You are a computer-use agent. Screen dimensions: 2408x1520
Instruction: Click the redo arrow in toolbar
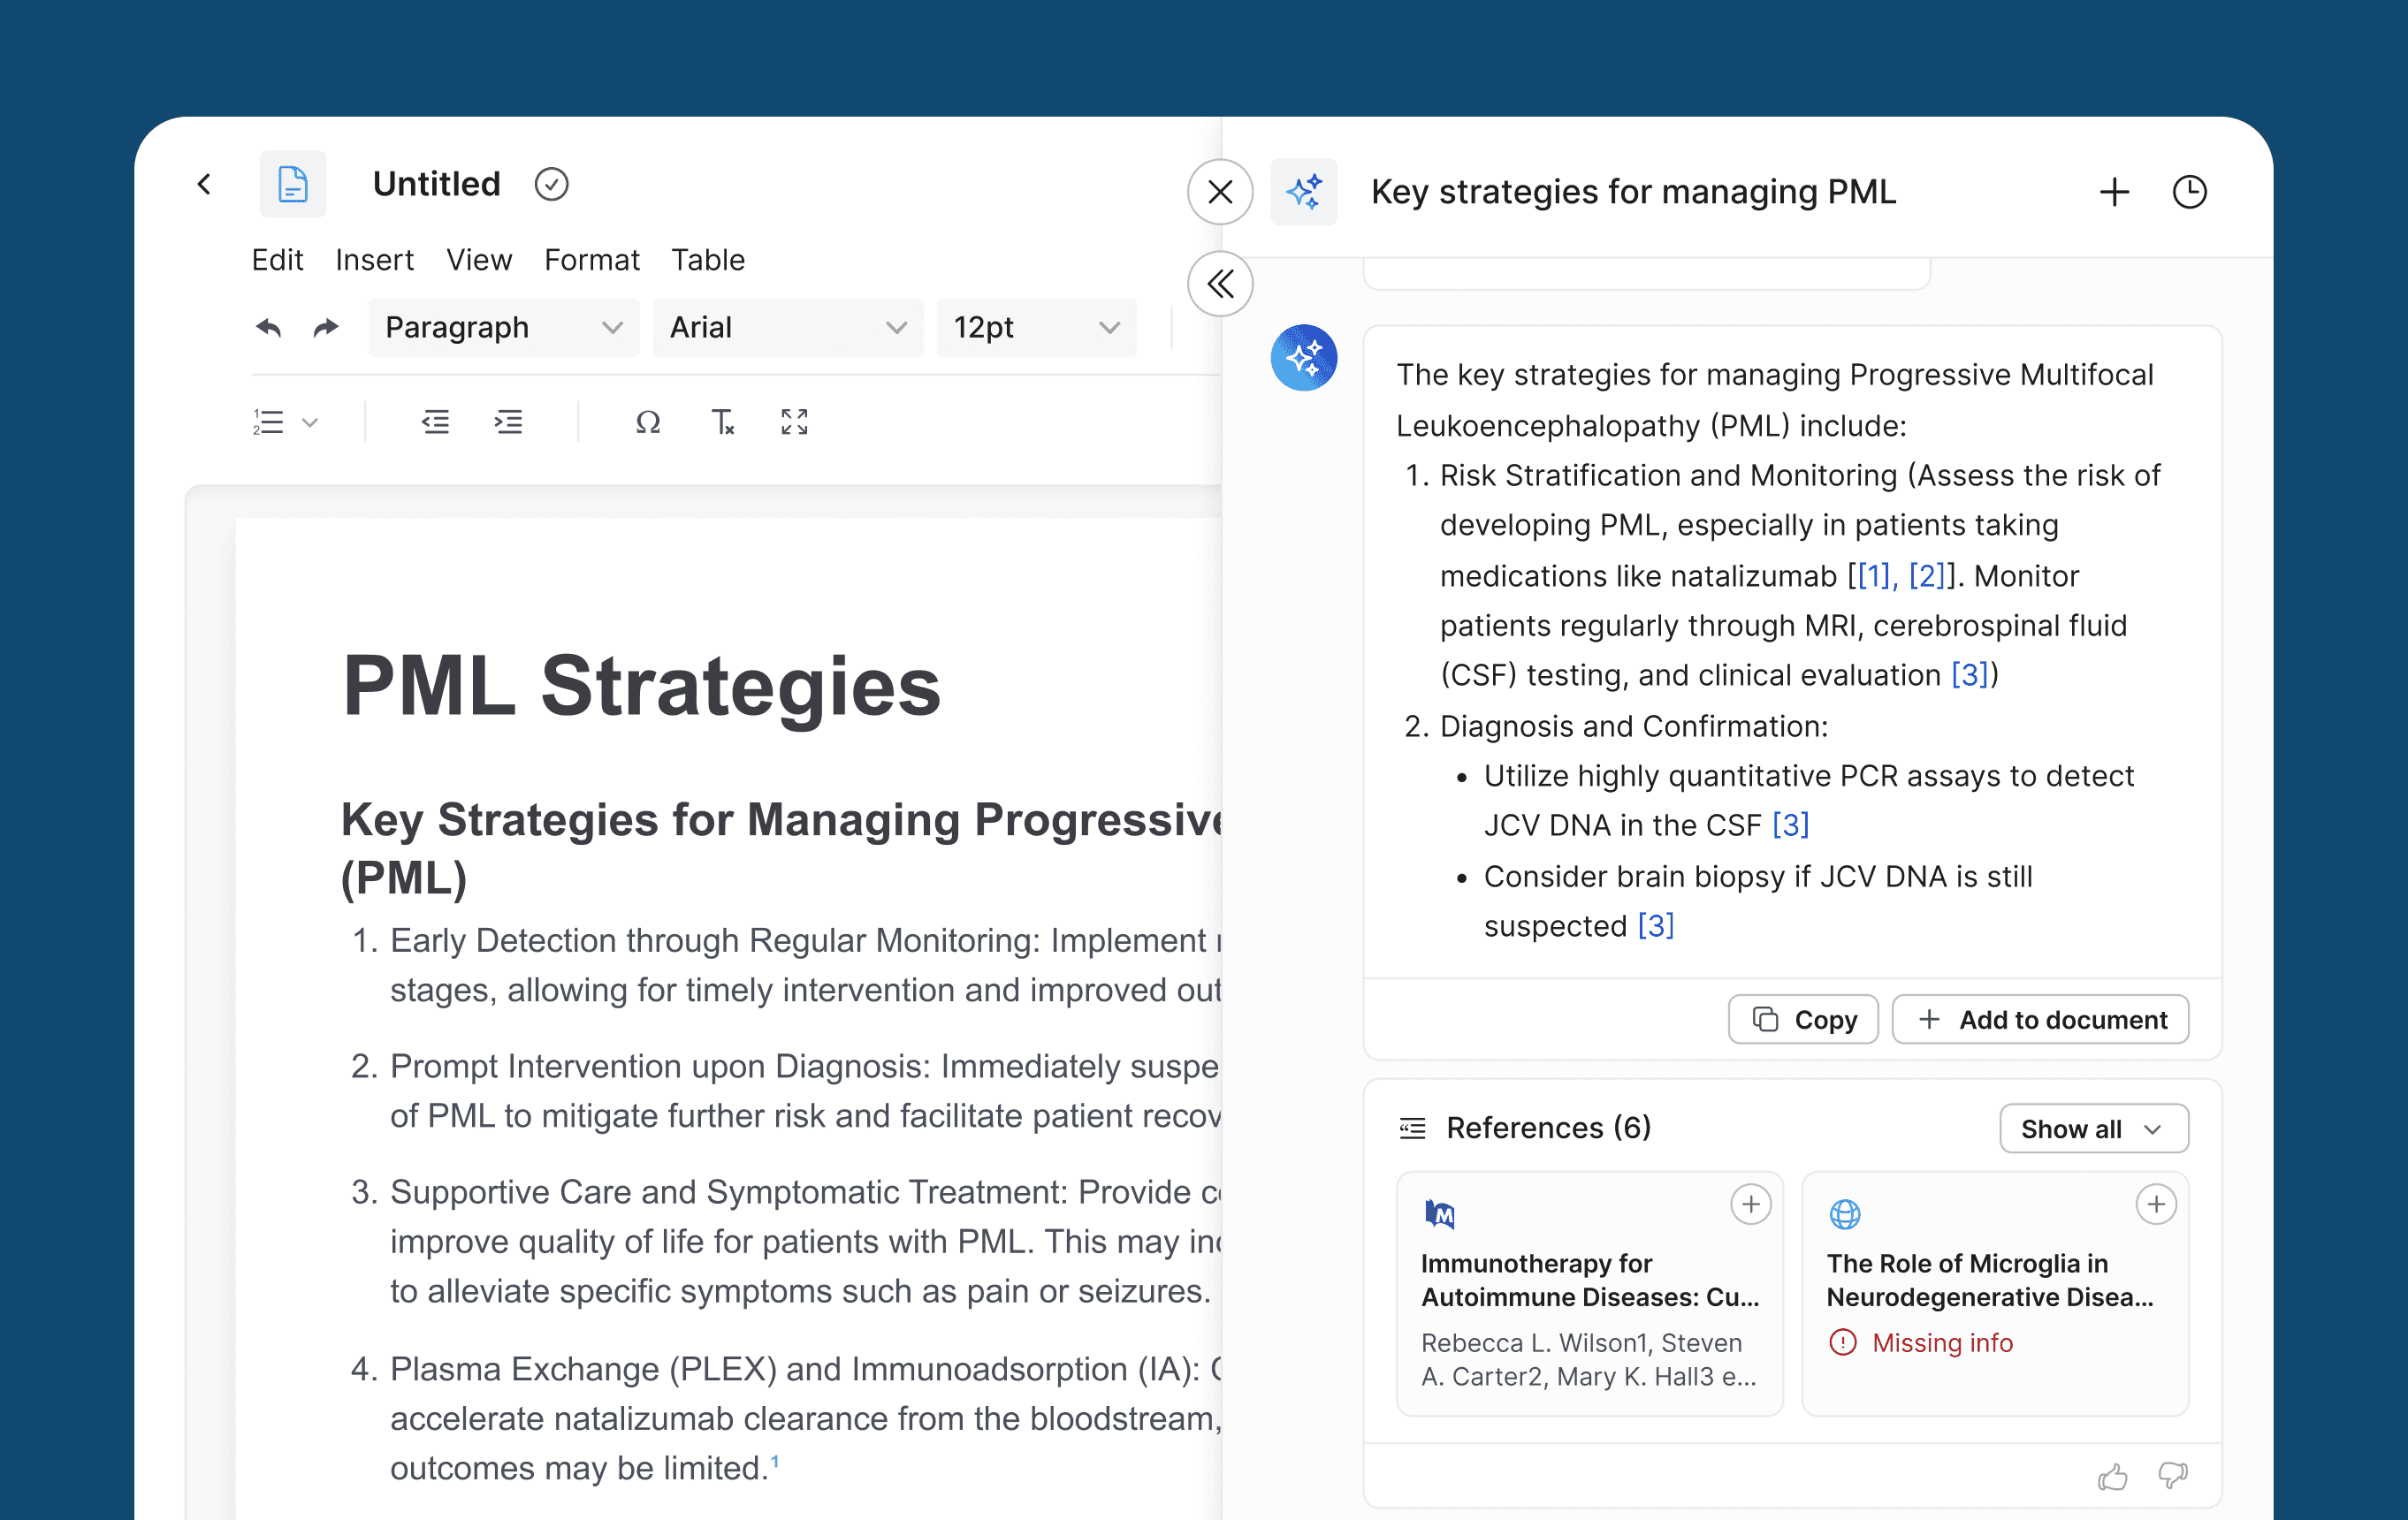[326, 328]
